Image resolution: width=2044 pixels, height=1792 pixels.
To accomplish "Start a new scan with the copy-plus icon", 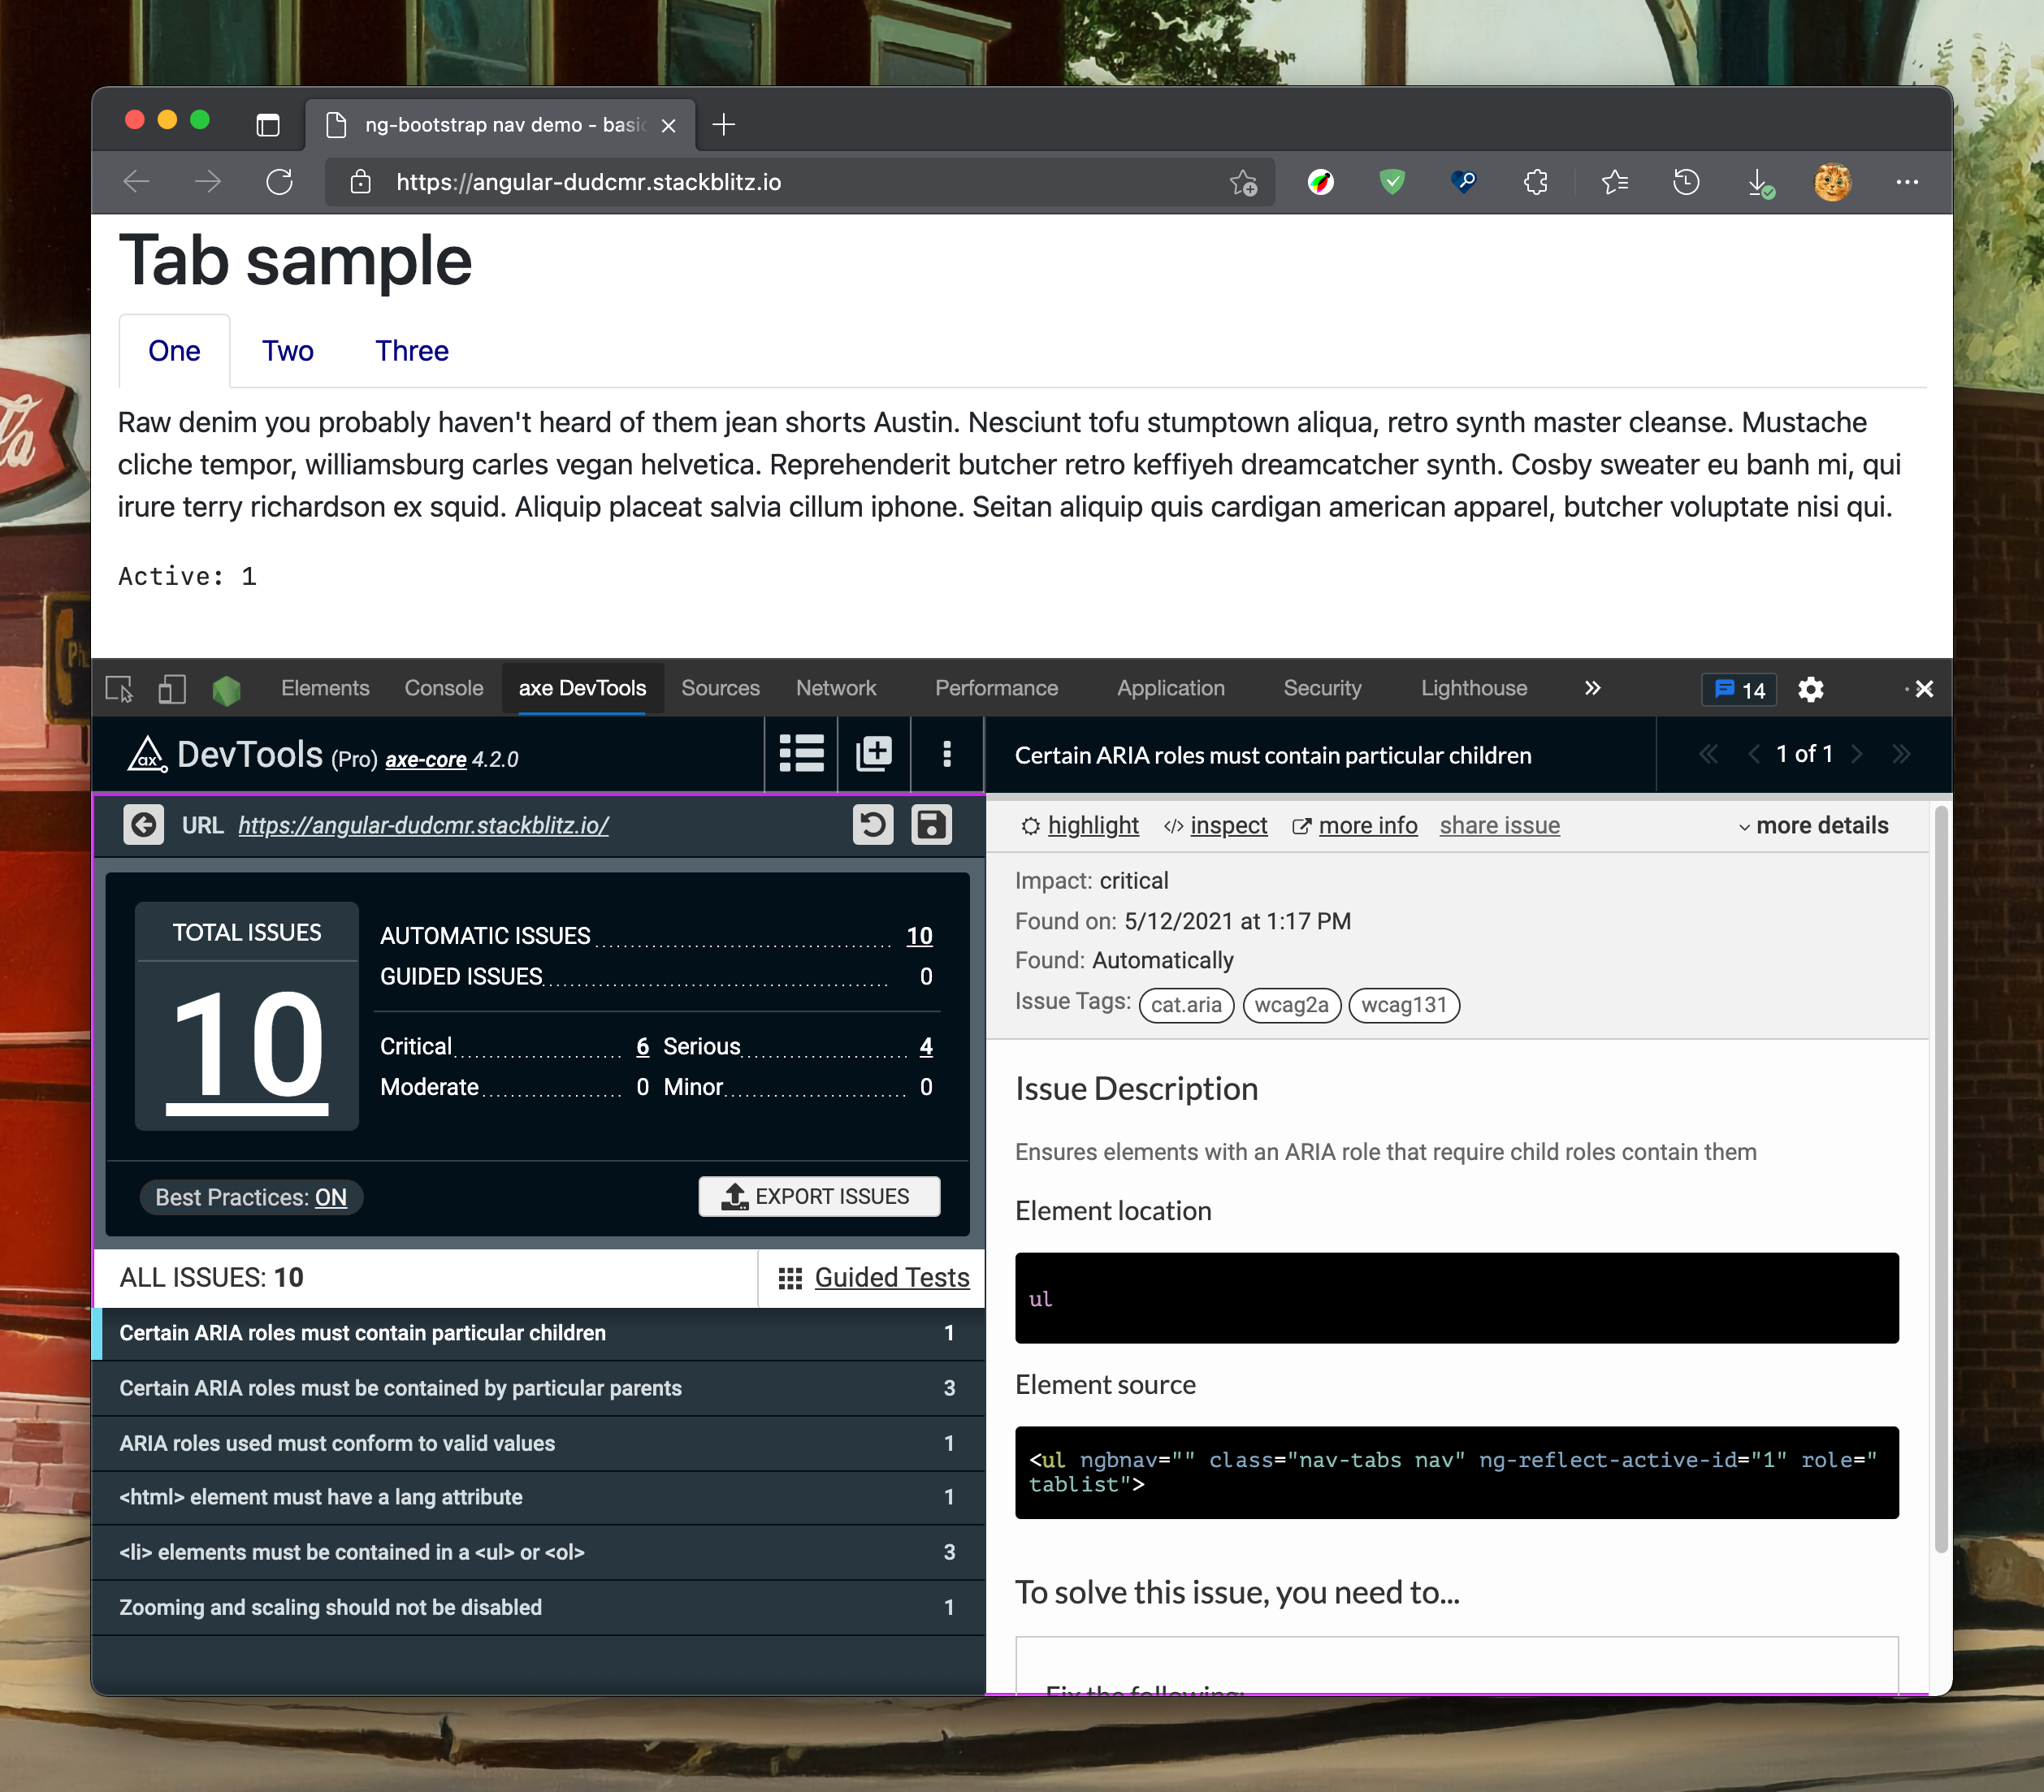I will coord(874,755).
